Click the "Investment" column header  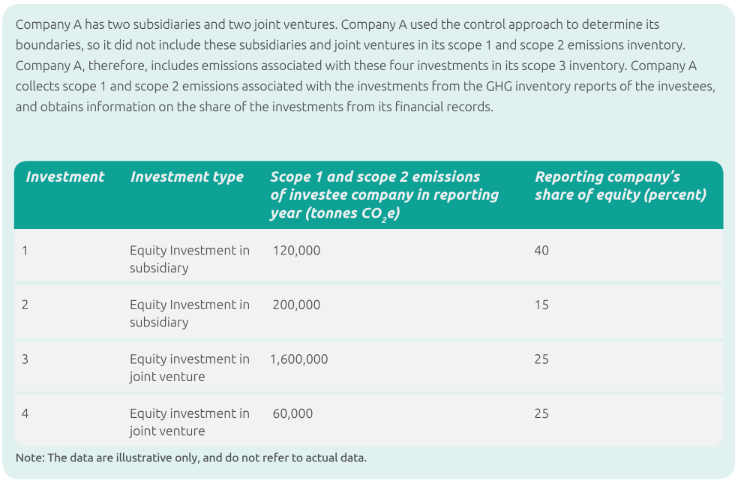pos(65,177)
